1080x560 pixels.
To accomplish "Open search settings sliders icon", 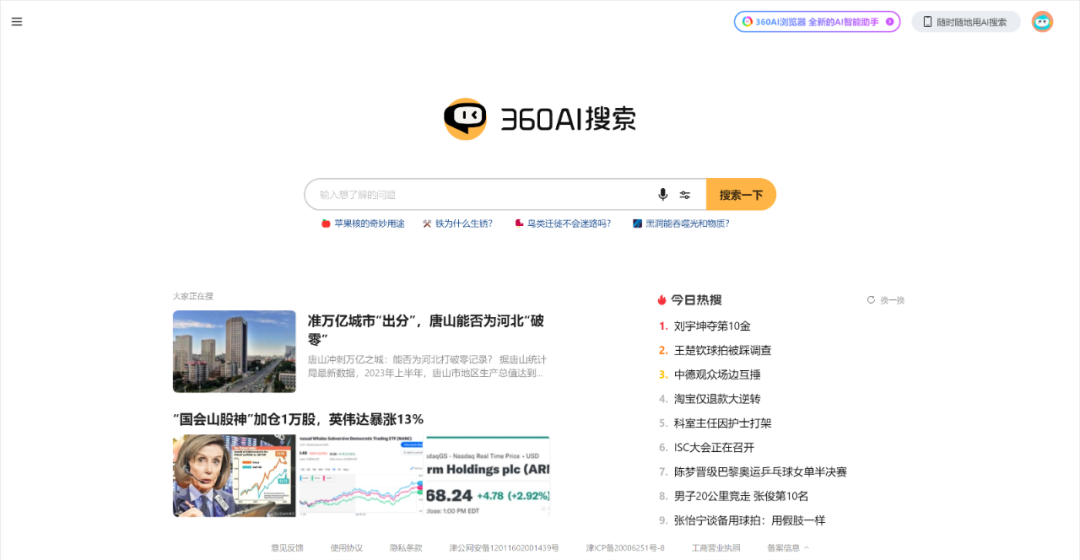I will [685, 195].
